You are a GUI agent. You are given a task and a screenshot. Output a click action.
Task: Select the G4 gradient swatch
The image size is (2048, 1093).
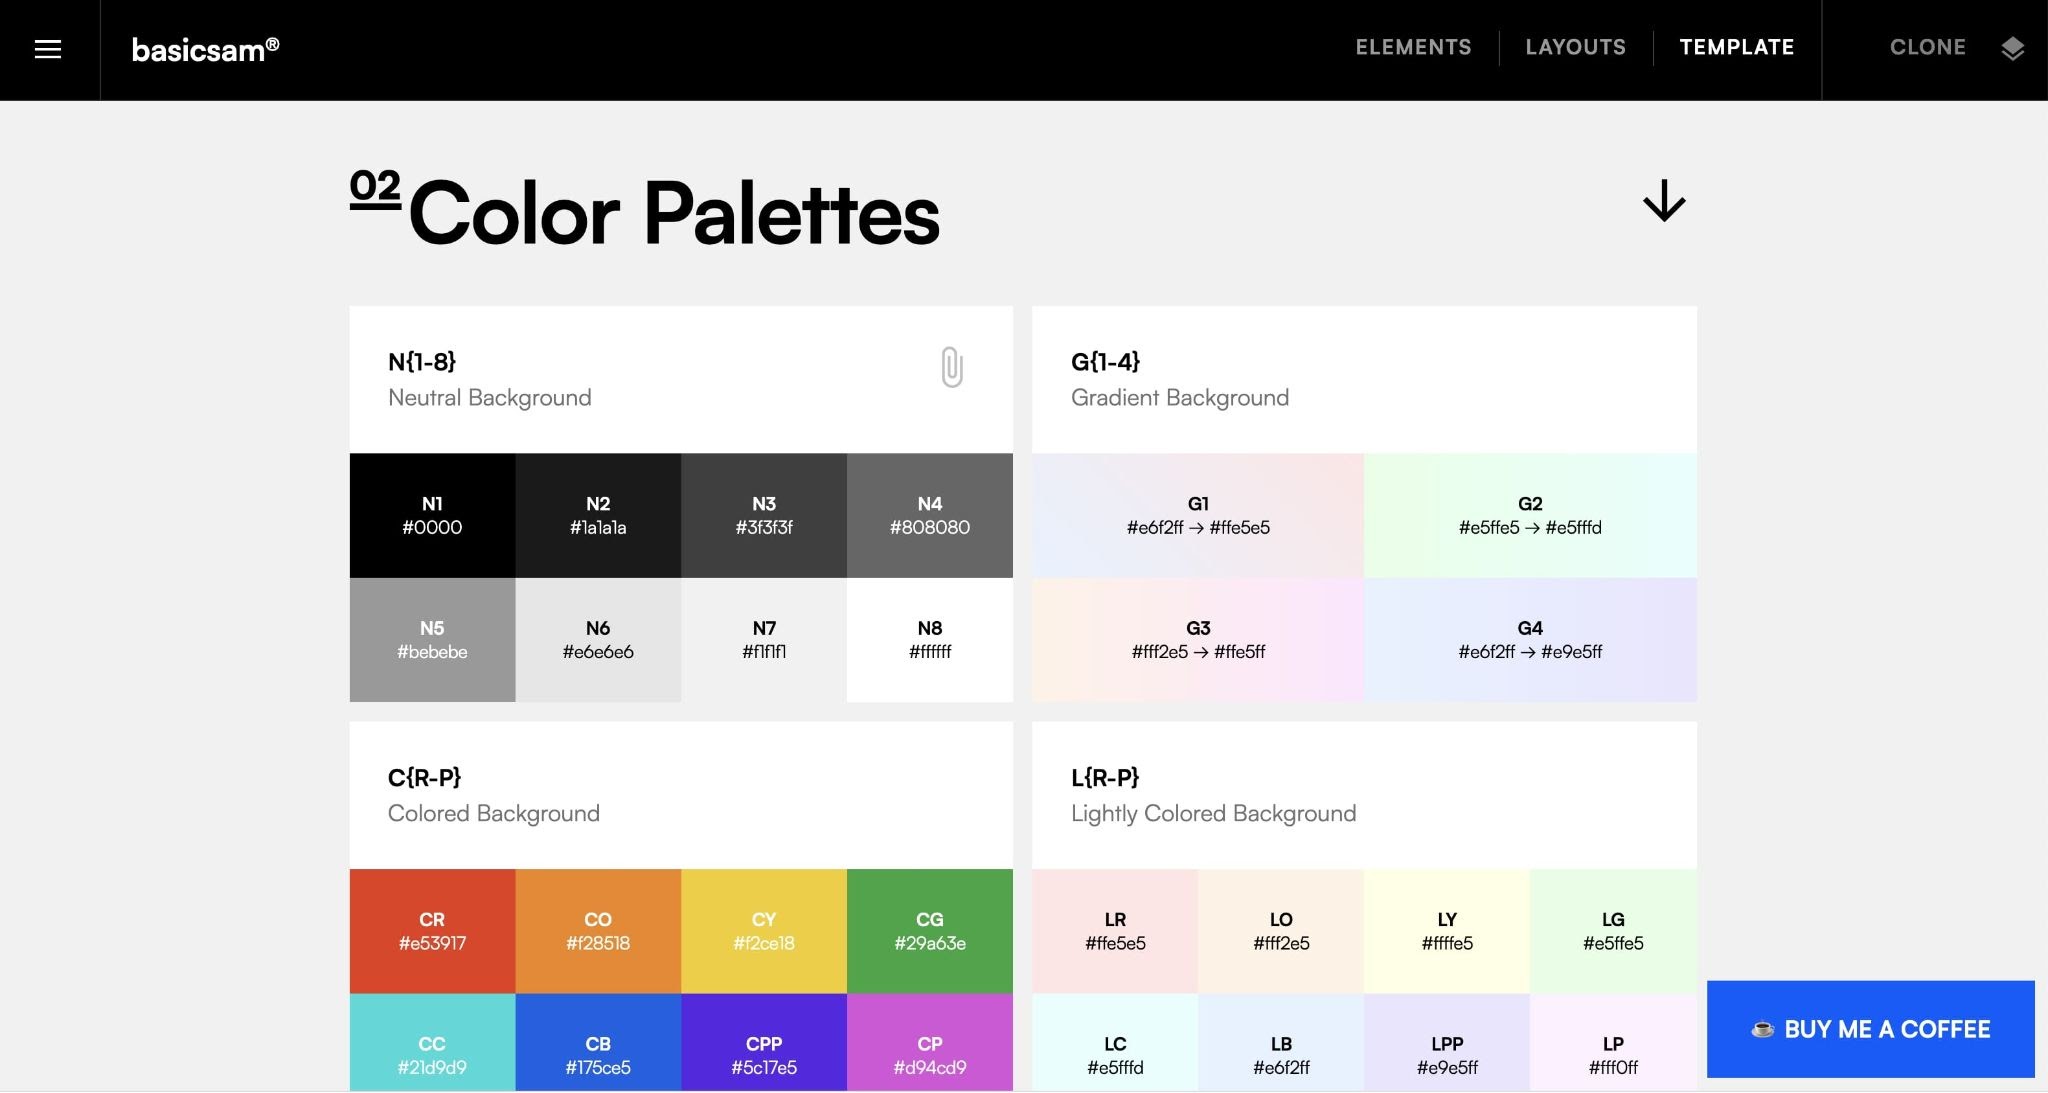[1530, 639]
